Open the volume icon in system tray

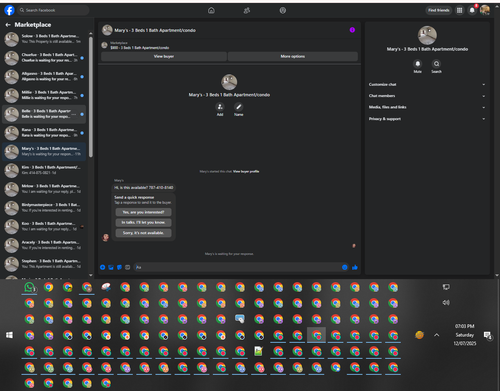pos(446,303)
